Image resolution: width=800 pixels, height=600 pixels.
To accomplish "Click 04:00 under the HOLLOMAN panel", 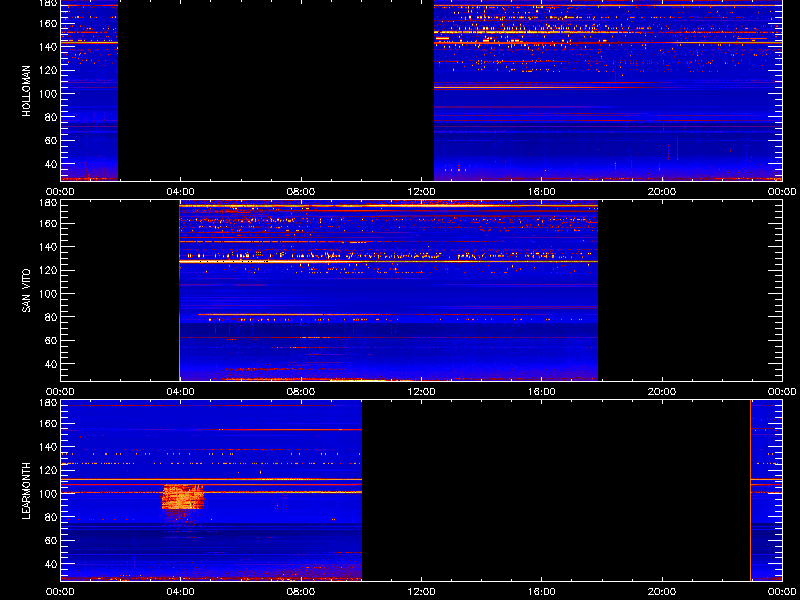I will tap(181, 192).
